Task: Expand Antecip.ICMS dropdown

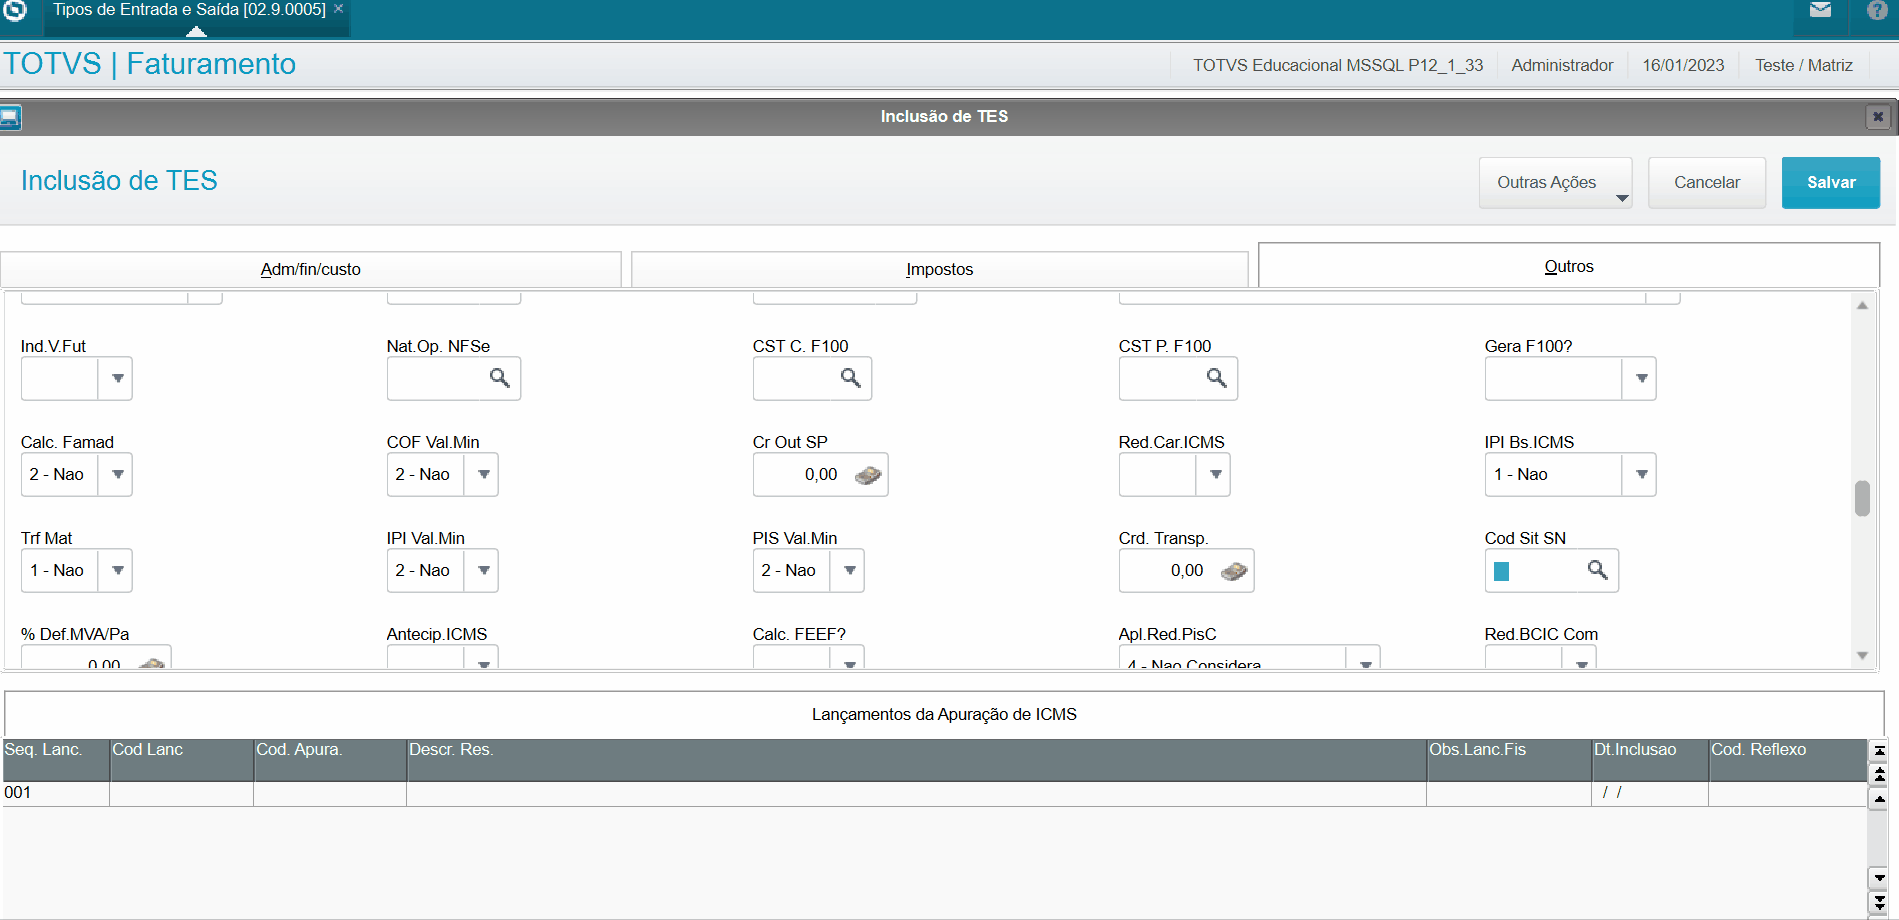Action: click(482, 660)
